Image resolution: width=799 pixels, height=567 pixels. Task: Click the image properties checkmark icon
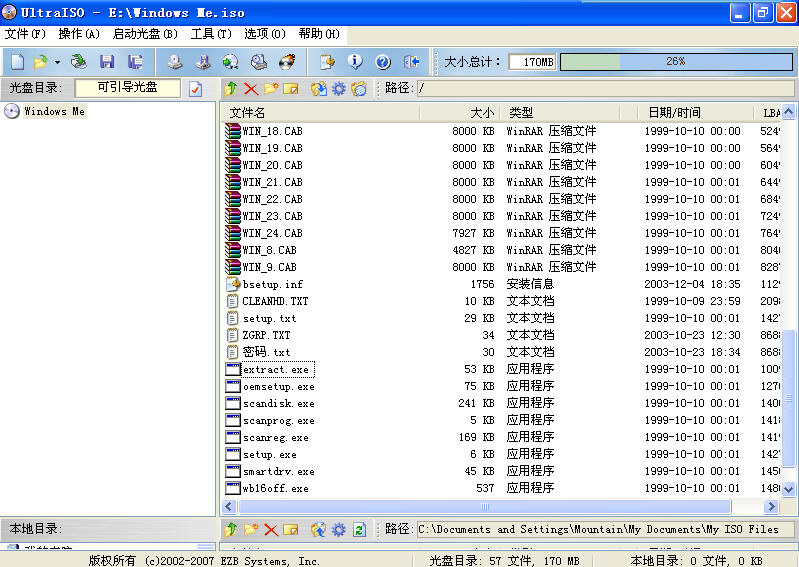tap(195, 89)
